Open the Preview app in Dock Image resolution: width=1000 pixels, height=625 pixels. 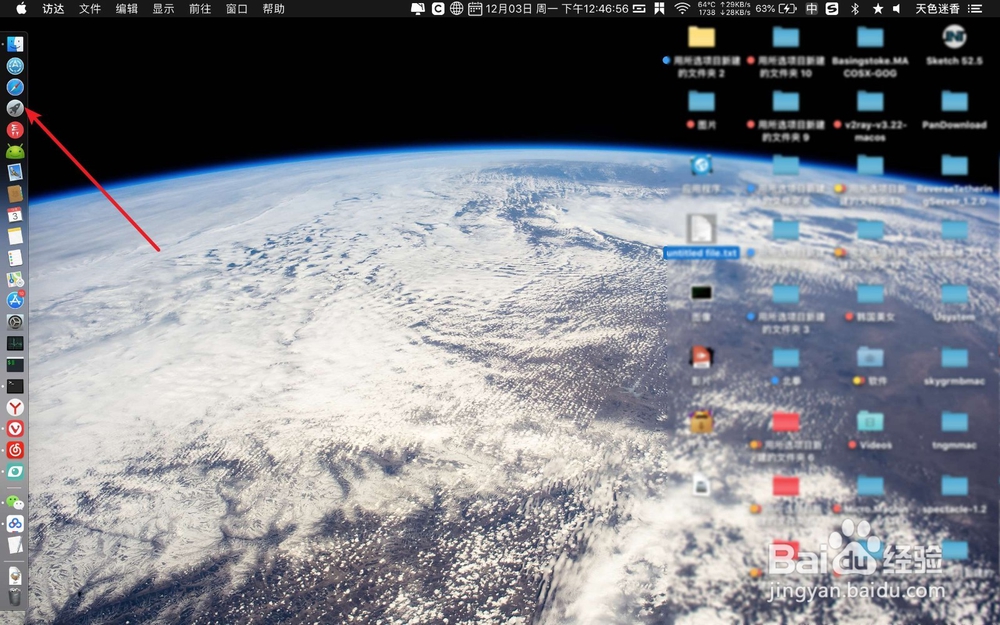15,172
